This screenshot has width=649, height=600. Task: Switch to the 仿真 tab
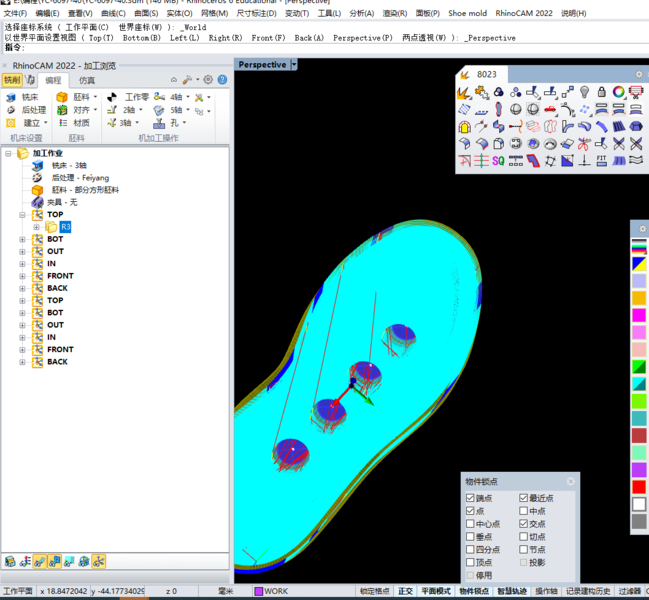(x=87, y=80)
